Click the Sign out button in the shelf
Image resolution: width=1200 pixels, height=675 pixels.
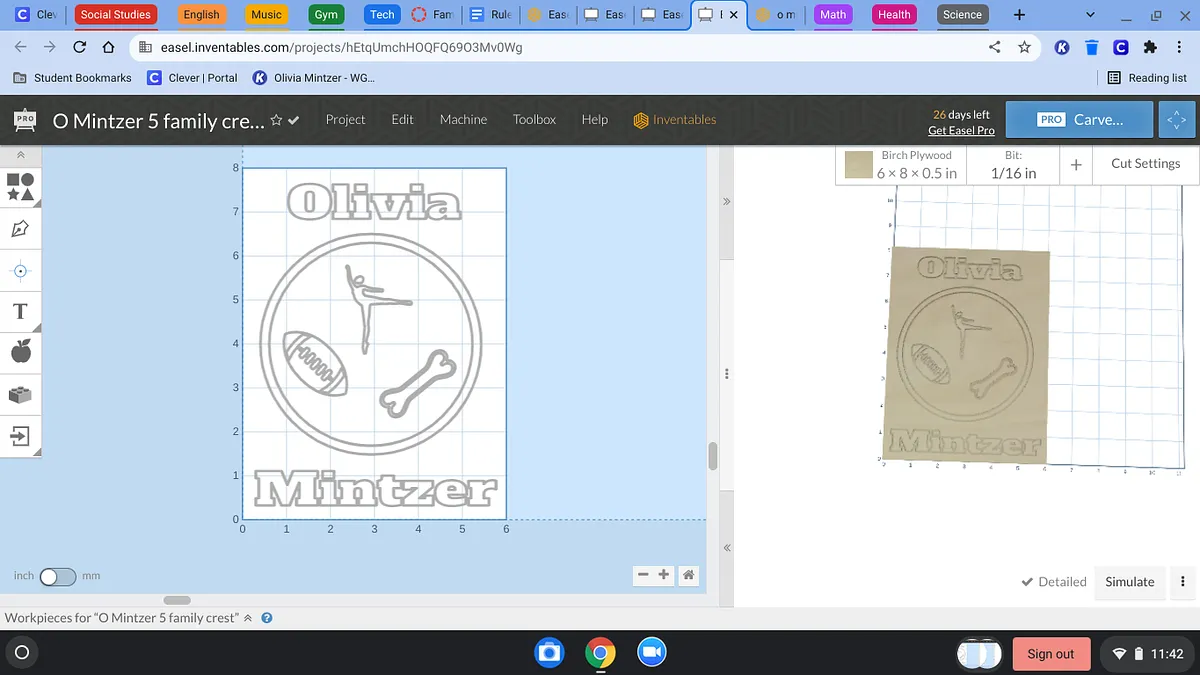click(1050, 654)
